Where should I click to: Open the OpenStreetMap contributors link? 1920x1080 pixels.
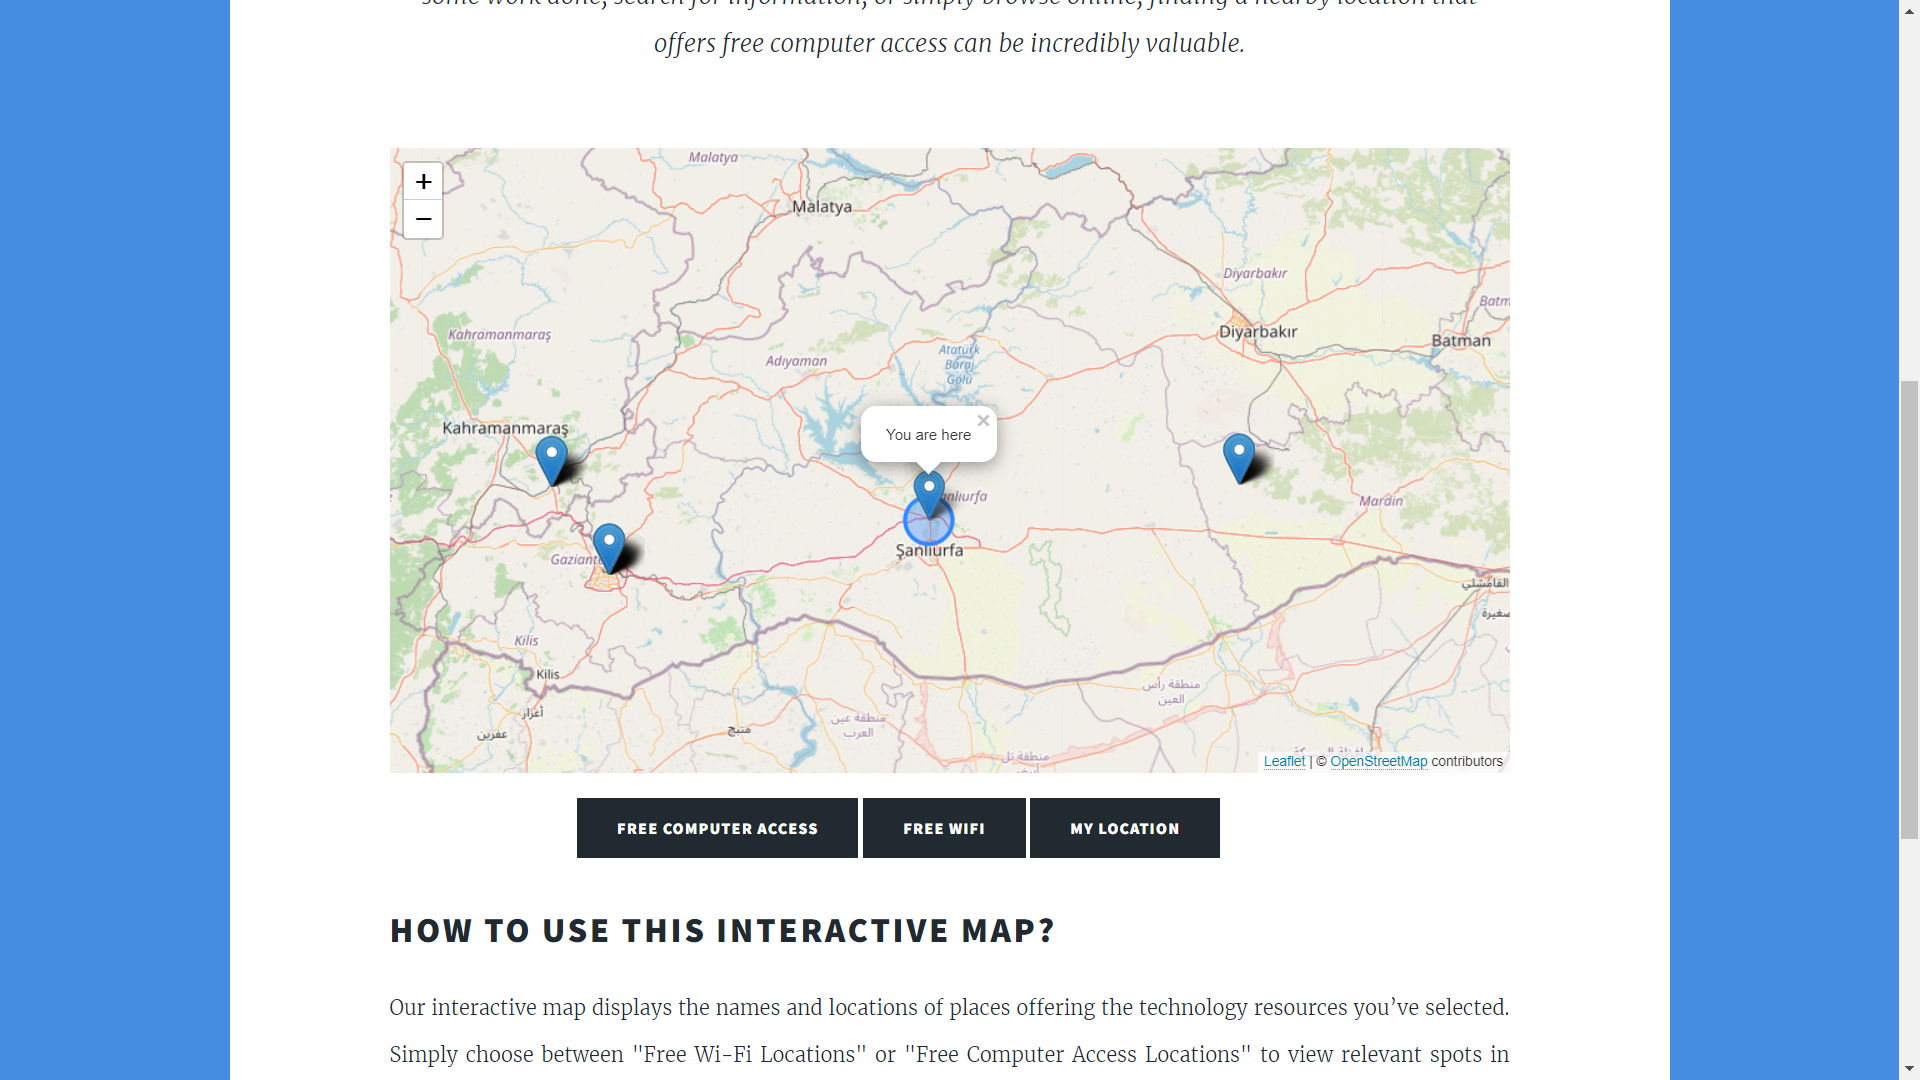click(x=1378, y=761)
